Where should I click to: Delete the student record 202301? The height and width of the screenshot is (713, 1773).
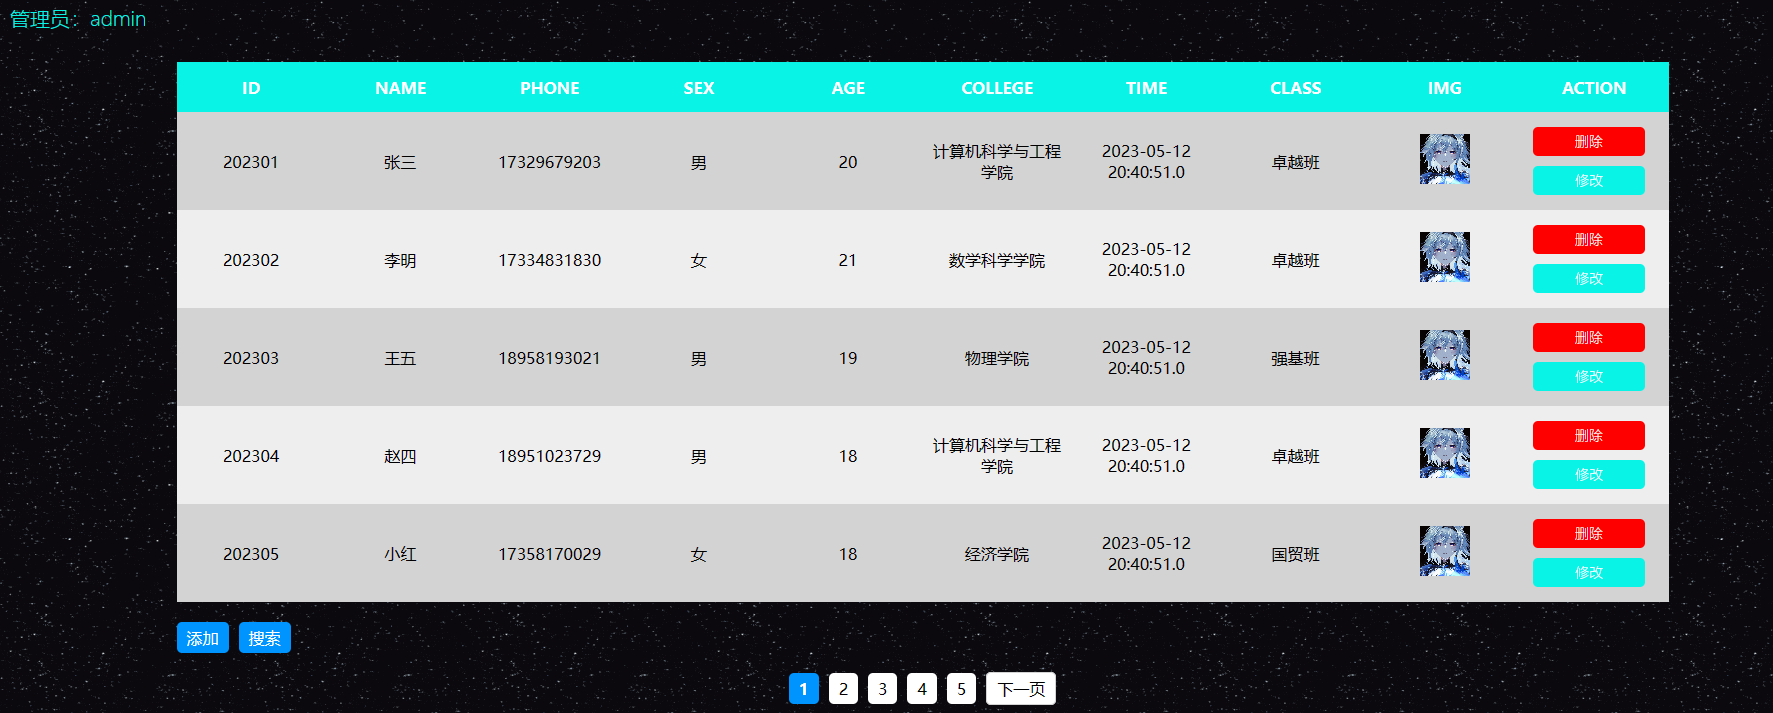pyautogui.click(x=1588, y=141)
